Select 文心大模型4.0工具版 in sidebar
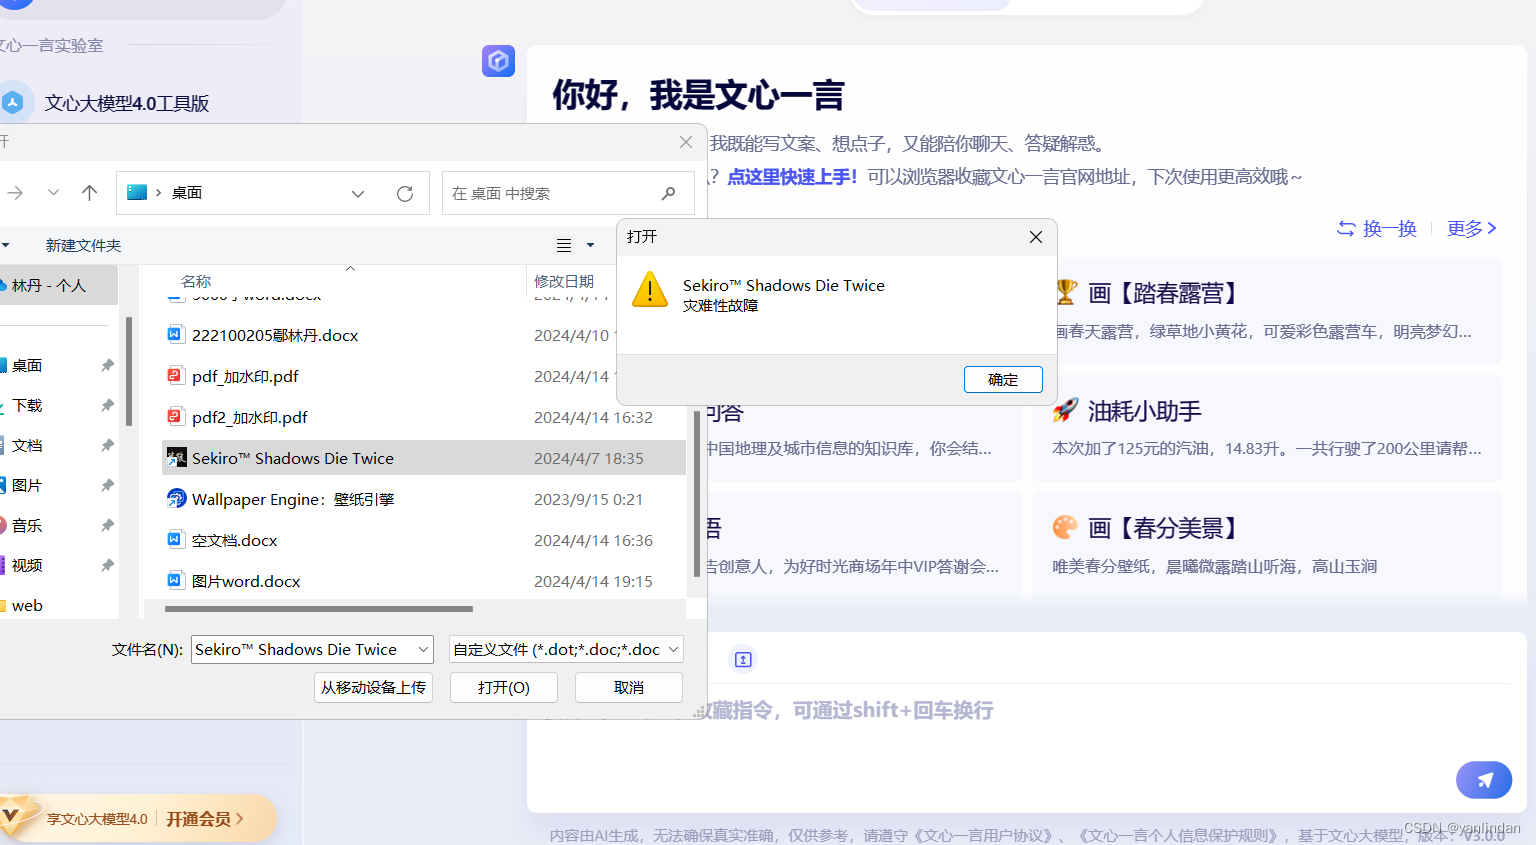 point(127,103)
